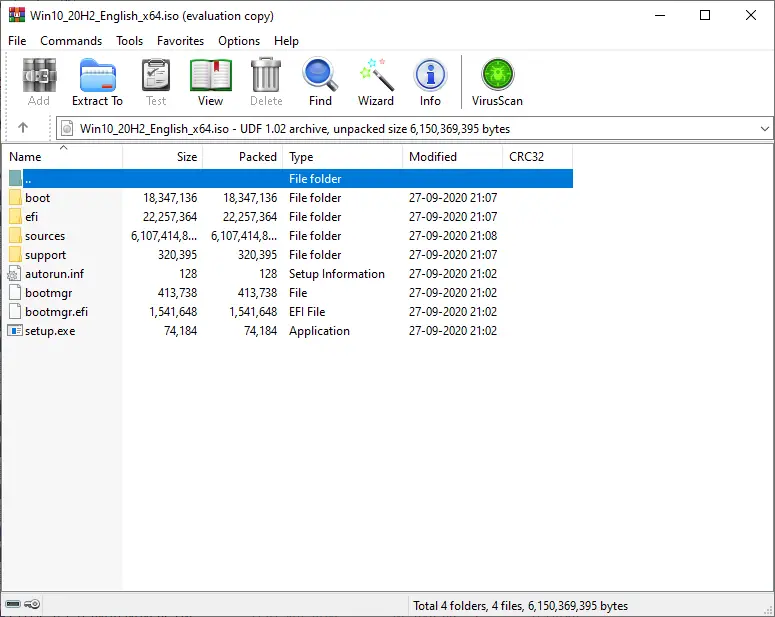The height and width of the screenshot is (617, 775).
Task: Open the Options menu
Action: coord(239,41)
